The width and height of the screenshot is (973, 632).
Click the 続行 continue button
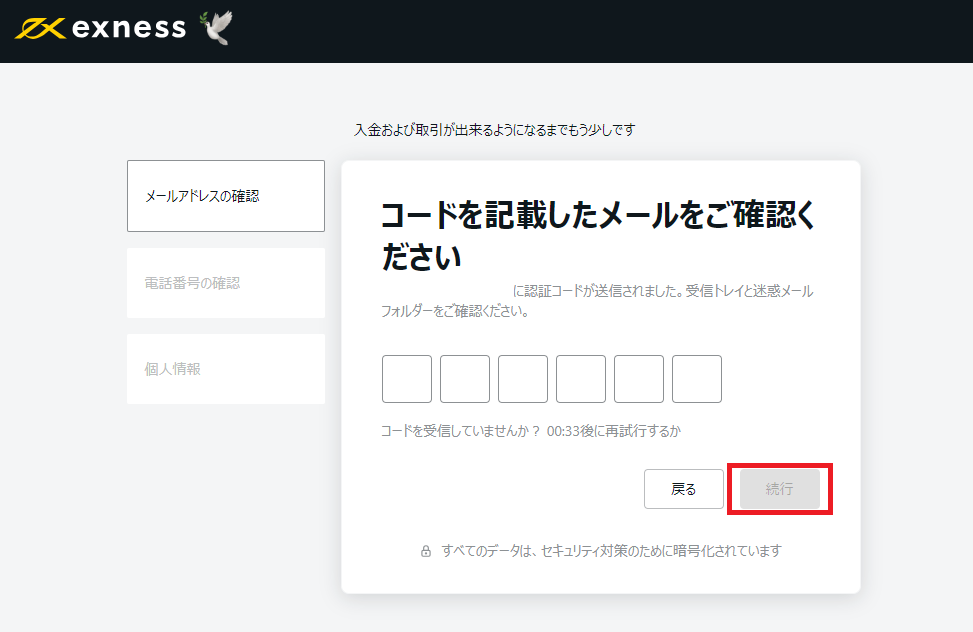pos(780,489)
